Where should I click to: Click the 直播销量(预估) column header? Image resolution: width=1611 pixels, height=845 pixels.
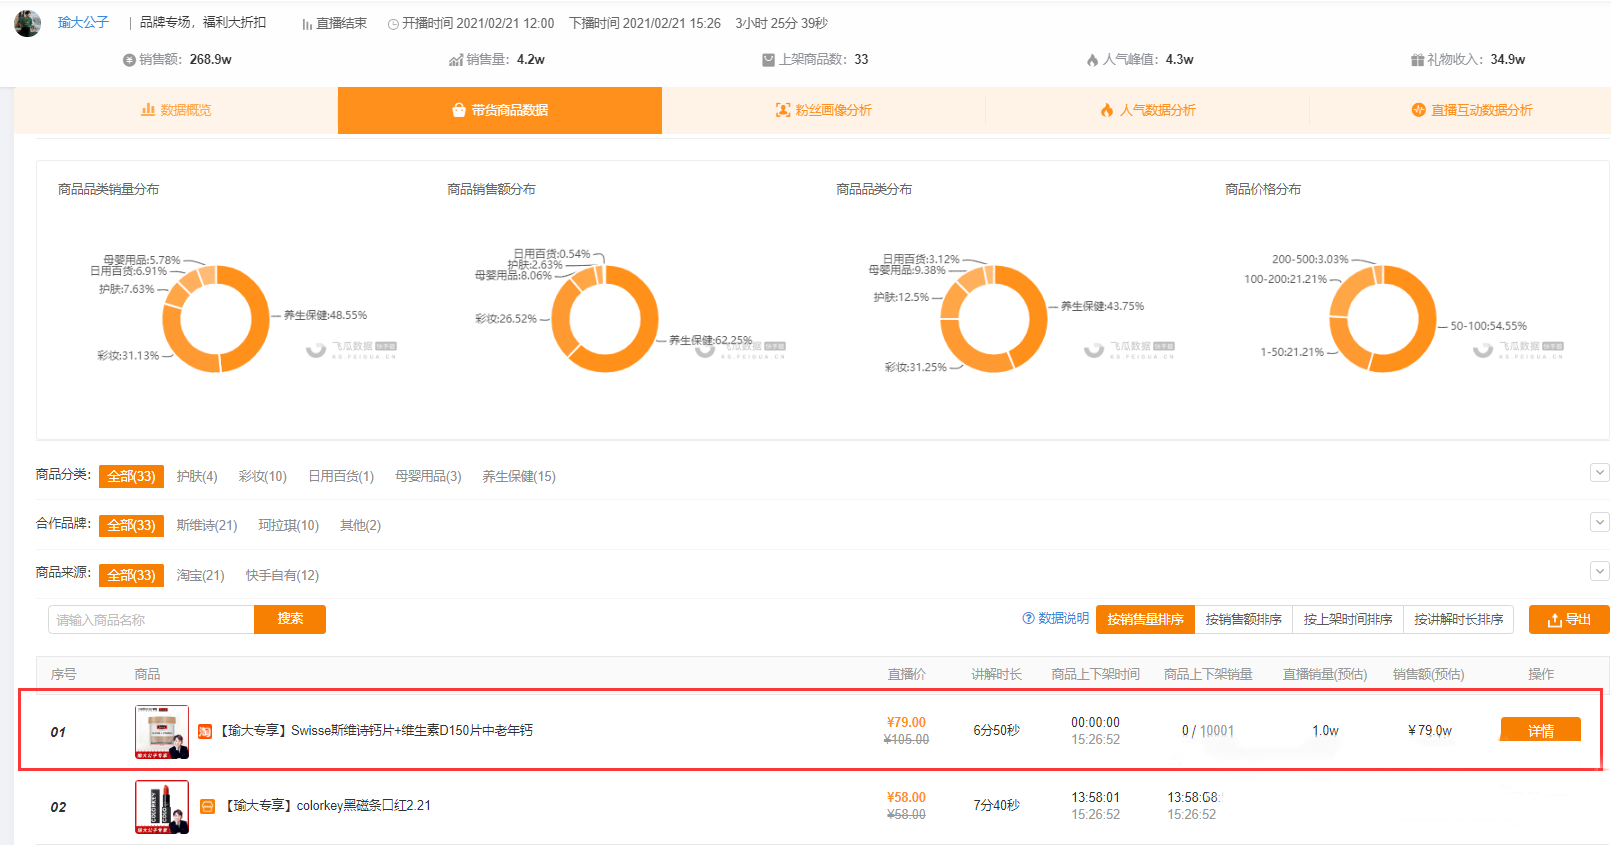click(x=1325, y=674)
